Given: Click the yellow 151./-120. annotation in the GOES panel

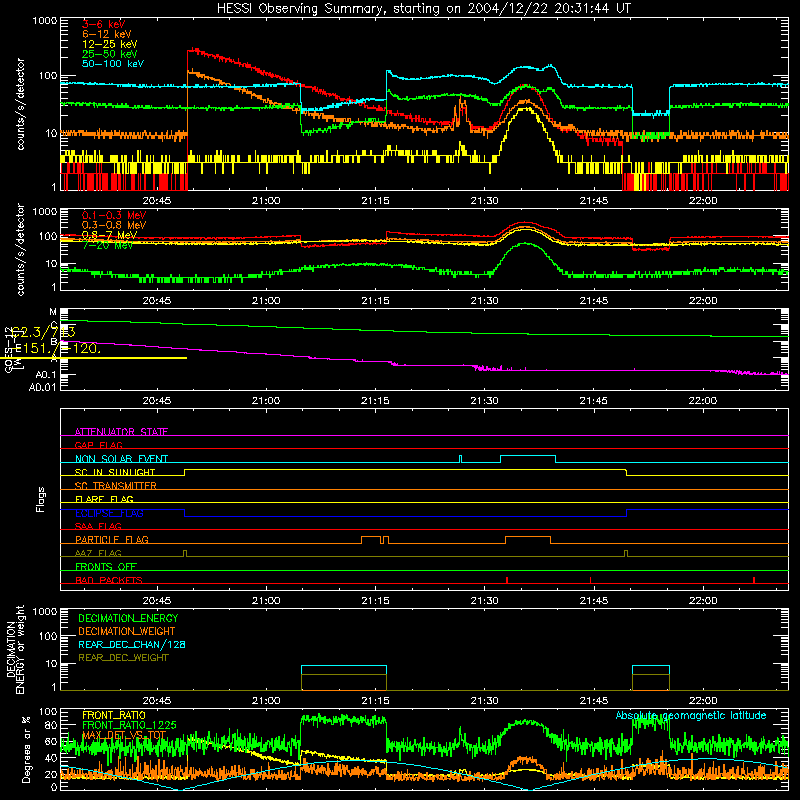Looking at the screenshot, I should tap(57, 348).
